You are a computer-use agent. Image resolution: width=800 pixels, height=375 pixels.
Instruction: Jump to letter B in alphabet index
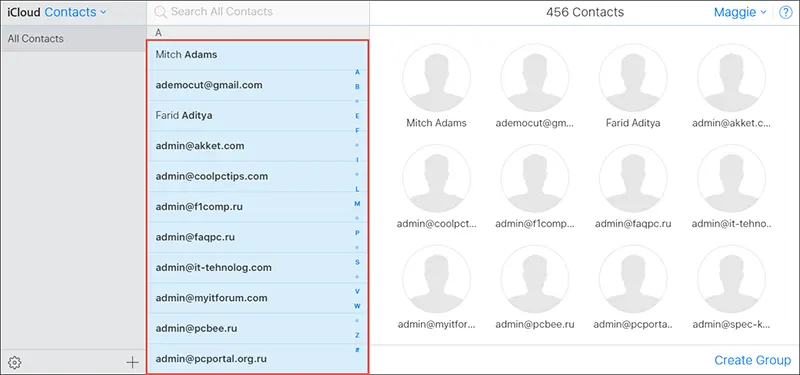click(357, 87)
